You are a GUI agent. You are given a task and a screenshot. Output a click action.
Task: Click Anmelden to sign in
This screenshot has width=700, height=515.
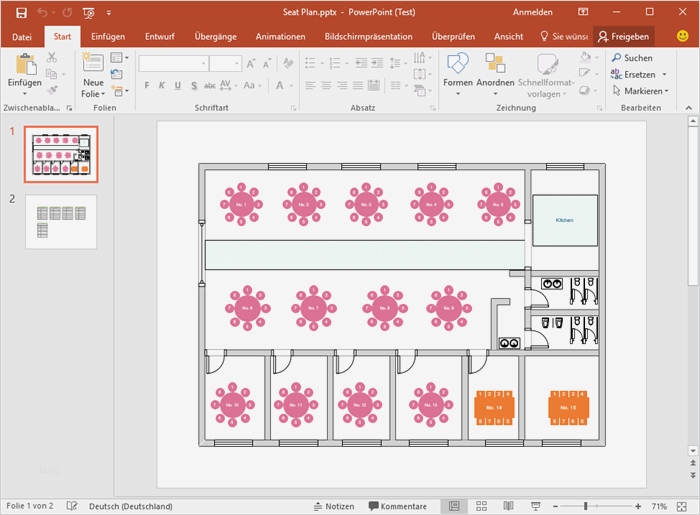coord(531,12)
